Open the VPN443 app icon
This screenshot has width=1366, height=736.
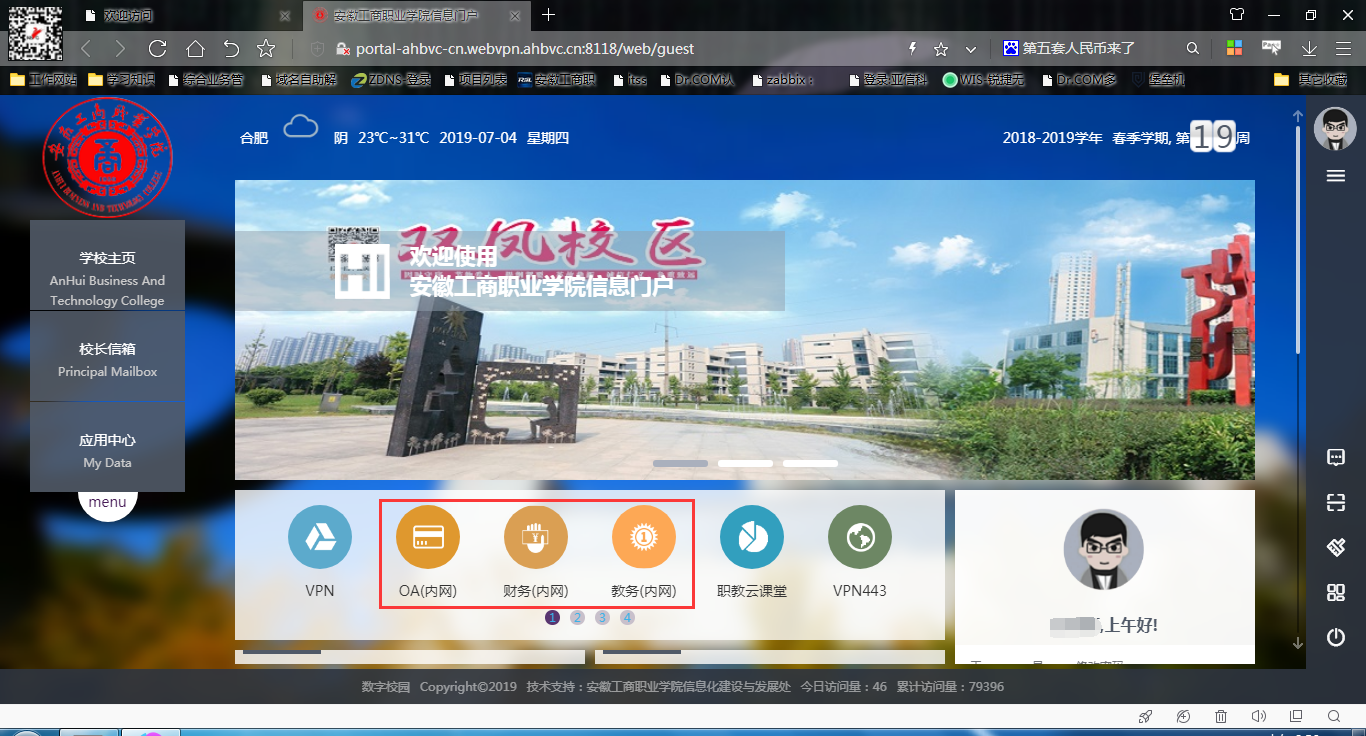tap(860, 537)
